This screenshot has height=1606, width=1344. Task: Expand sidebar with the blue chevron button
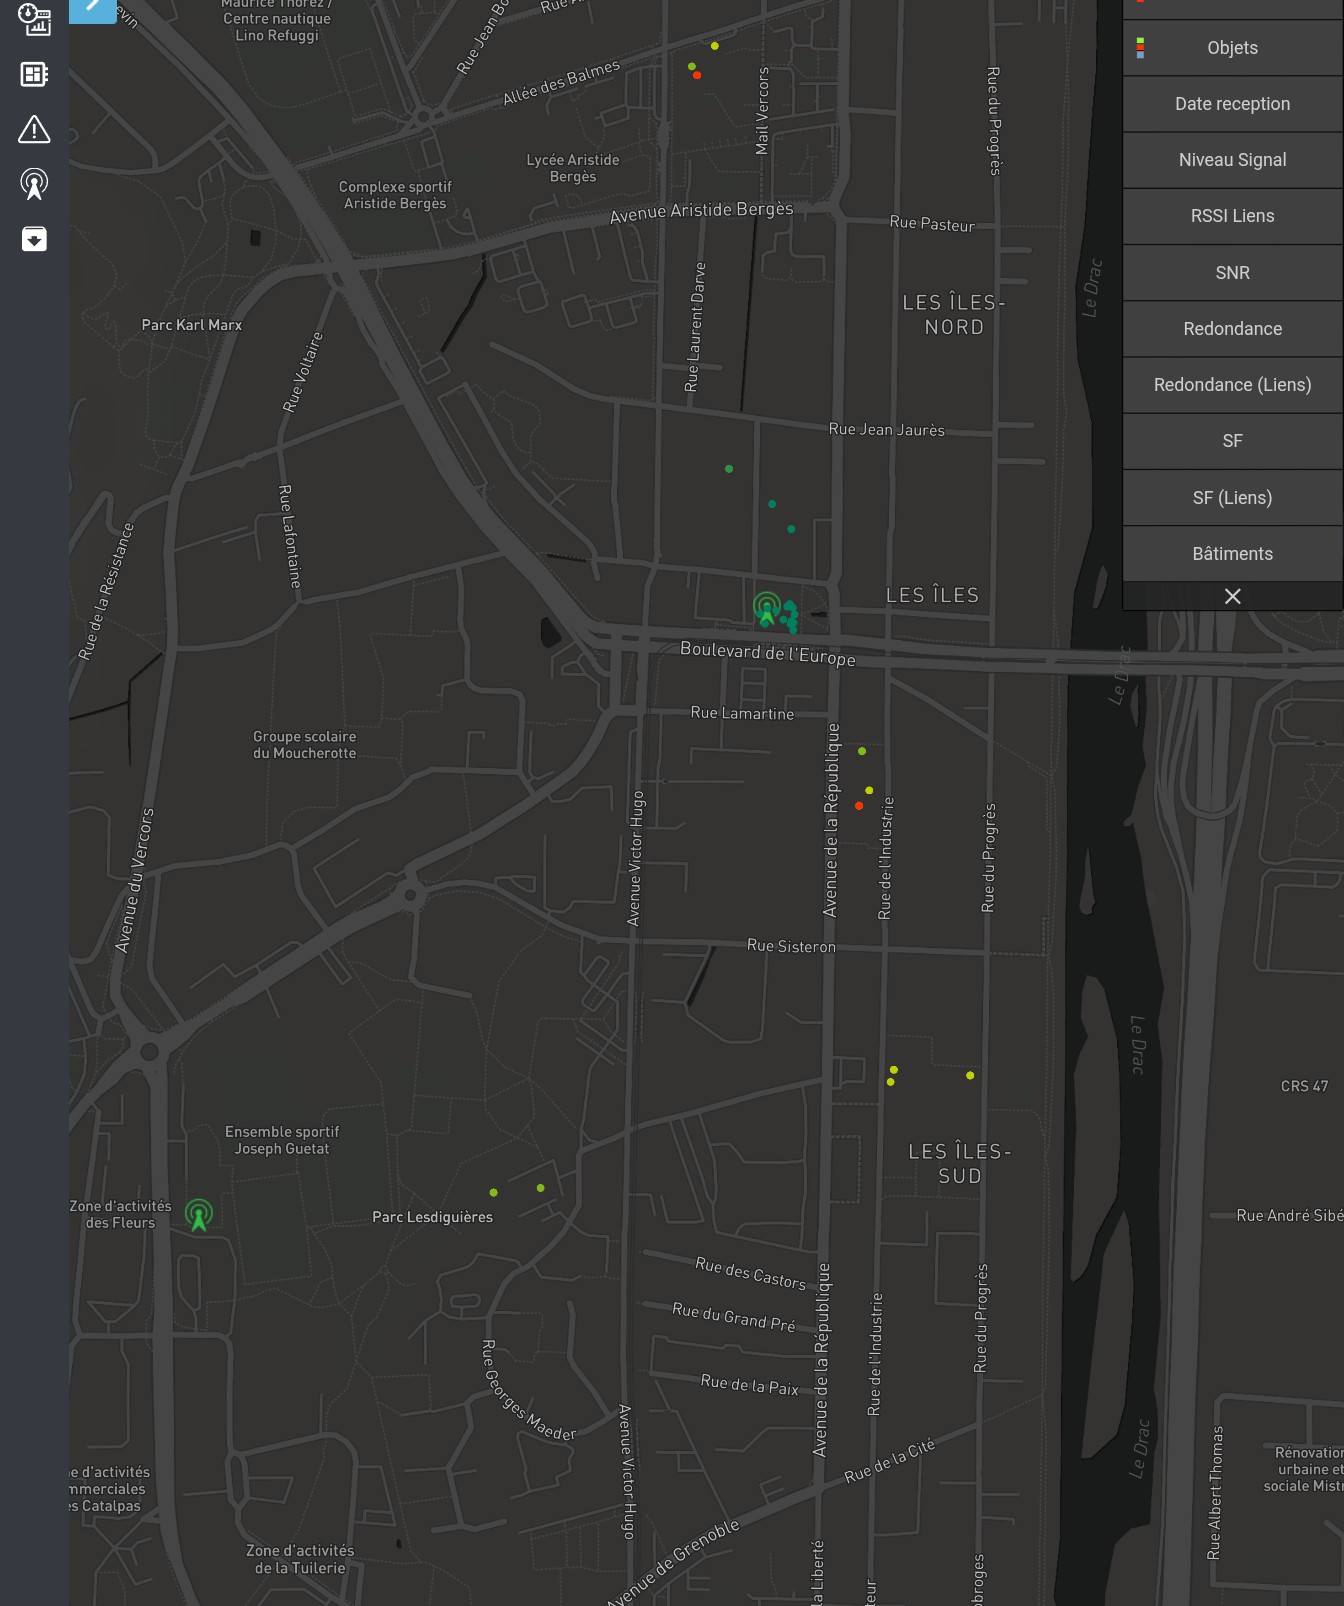point(92,8)
